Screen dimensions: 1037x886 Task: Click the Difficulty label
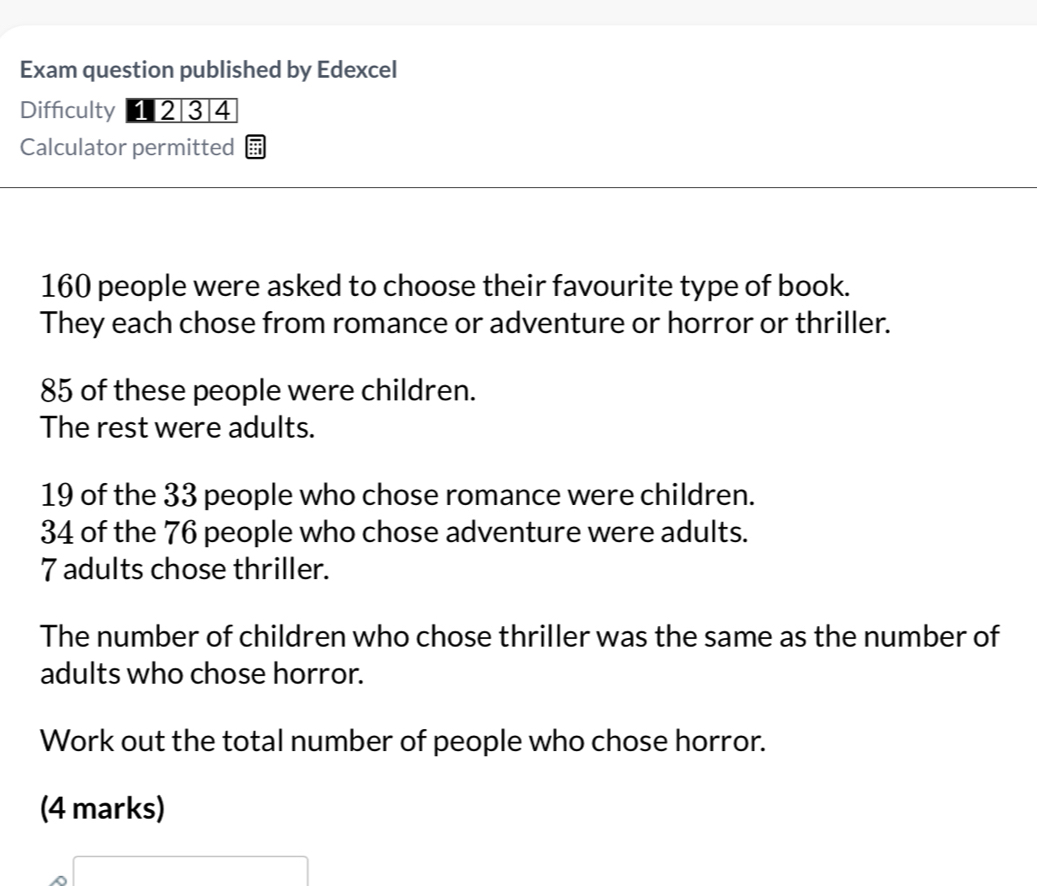(x=67, y=110)
